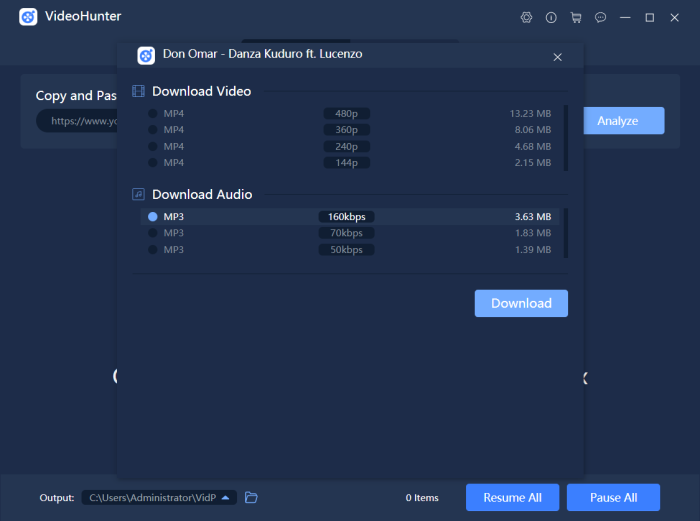Click the 50kbps bitrate badge
The width and height of the screenshot is (700, 521).
346,250
